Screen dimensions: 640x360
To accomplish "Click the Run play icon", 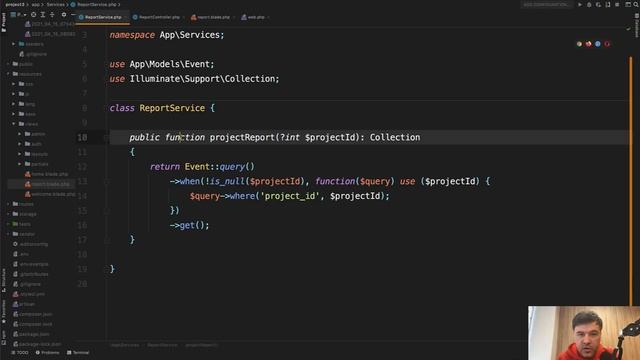I will click(580, 4).
